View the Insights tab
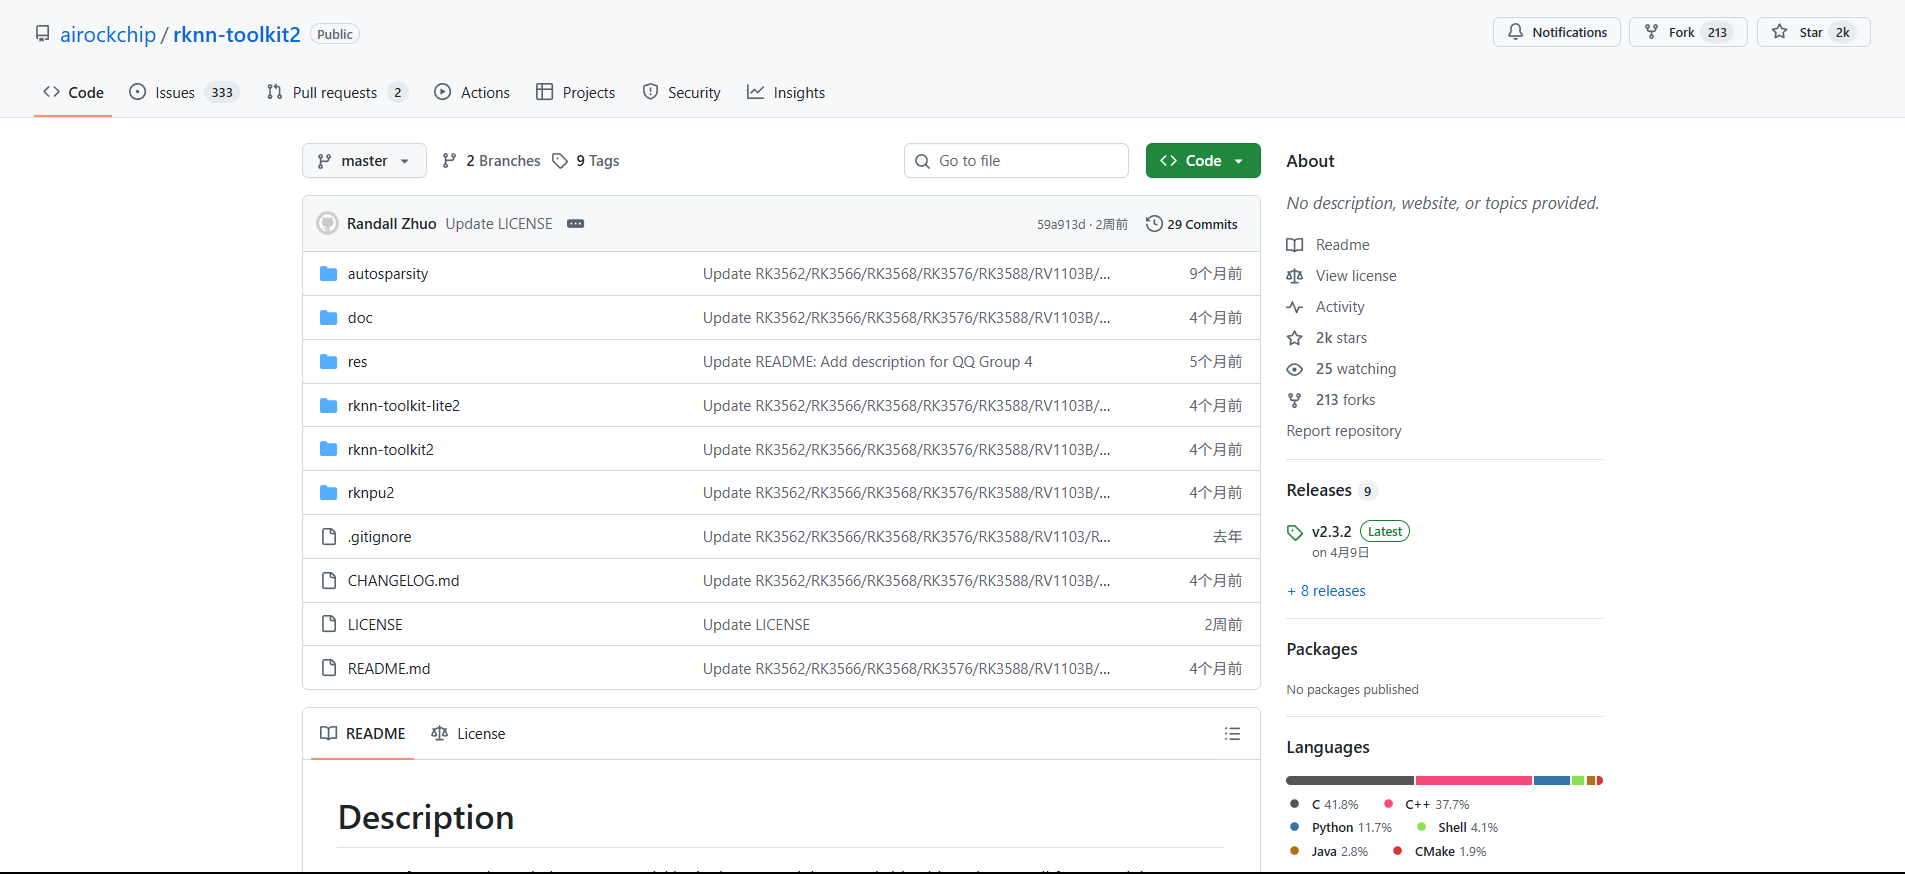Image resolution: width=1905 pixels, height=874 pixels. (x=786, y=92)
